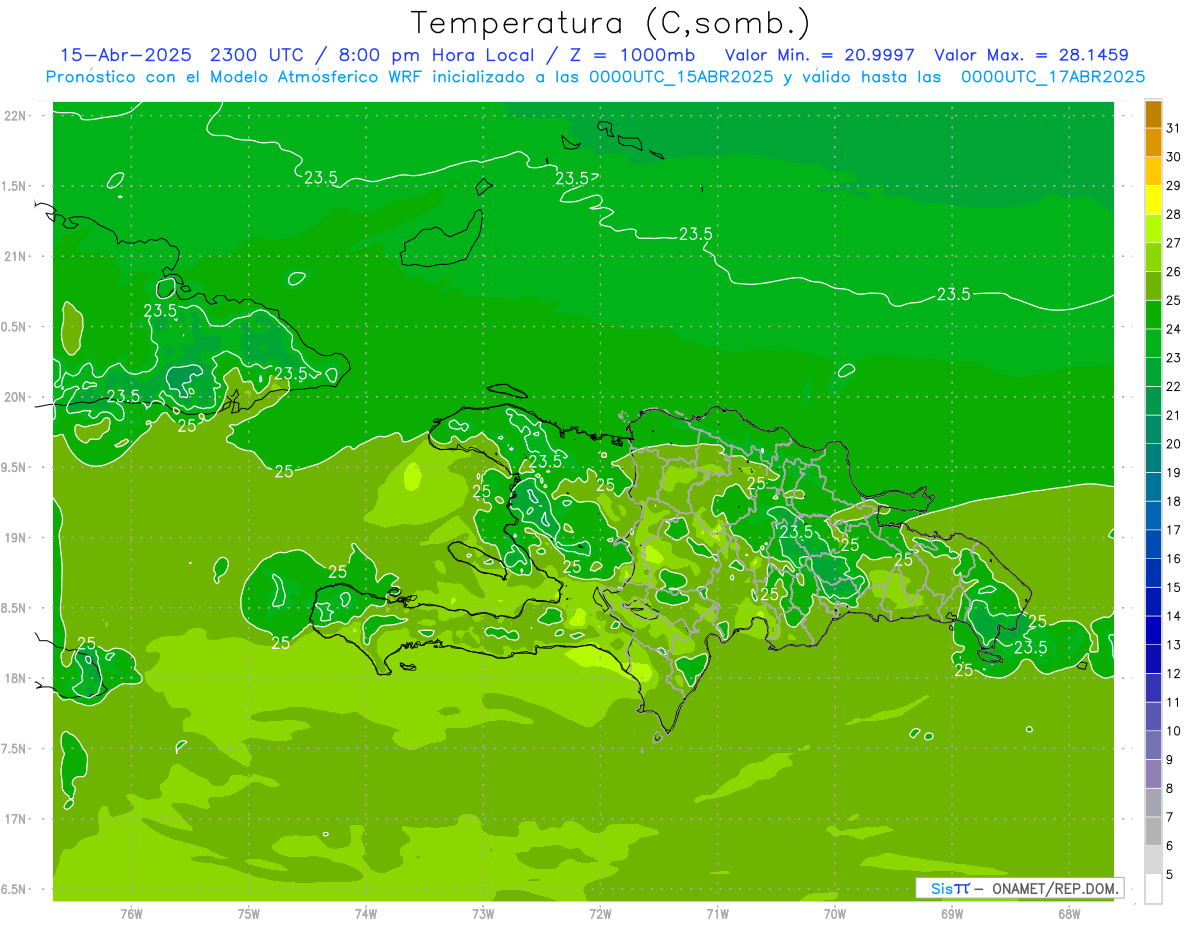Image resolution: width=1200 pixels, height=927 pixels.
Task: Pick the blue legend color between 16 and 17
Action: (1153, 545)
